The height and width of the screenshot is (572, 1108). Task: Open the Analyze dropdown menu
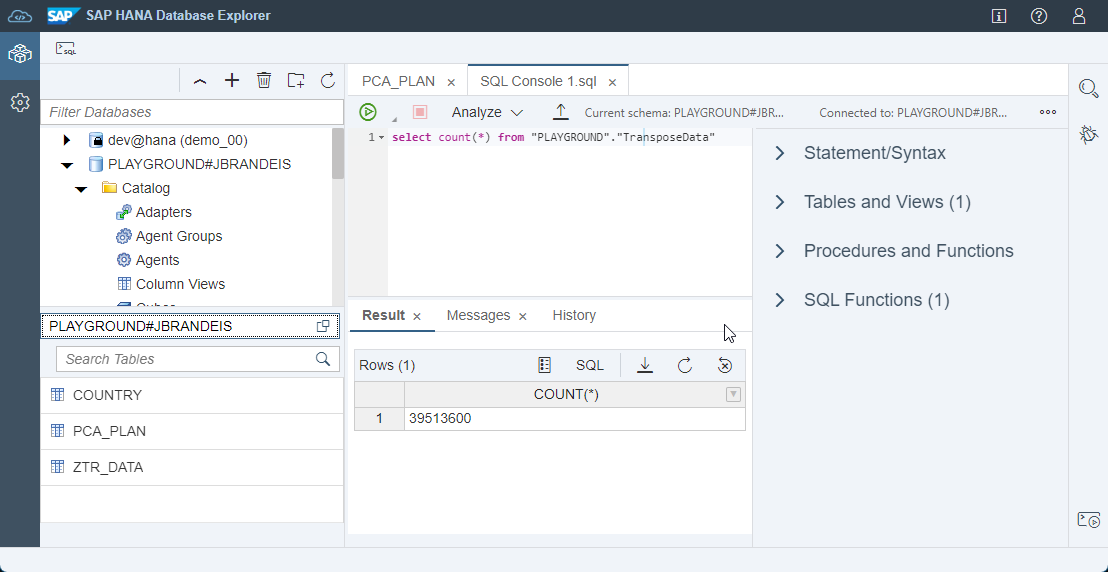coord(487,112)
